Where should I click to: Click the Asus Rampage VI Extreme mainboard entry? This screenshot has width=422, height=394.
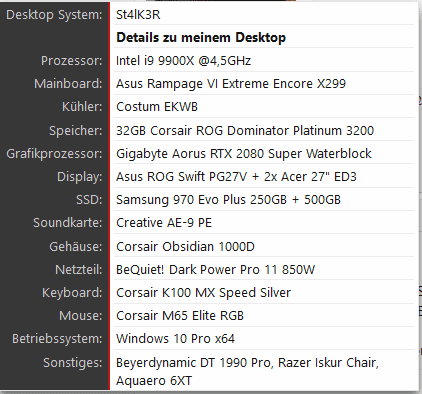click(231, 84)
